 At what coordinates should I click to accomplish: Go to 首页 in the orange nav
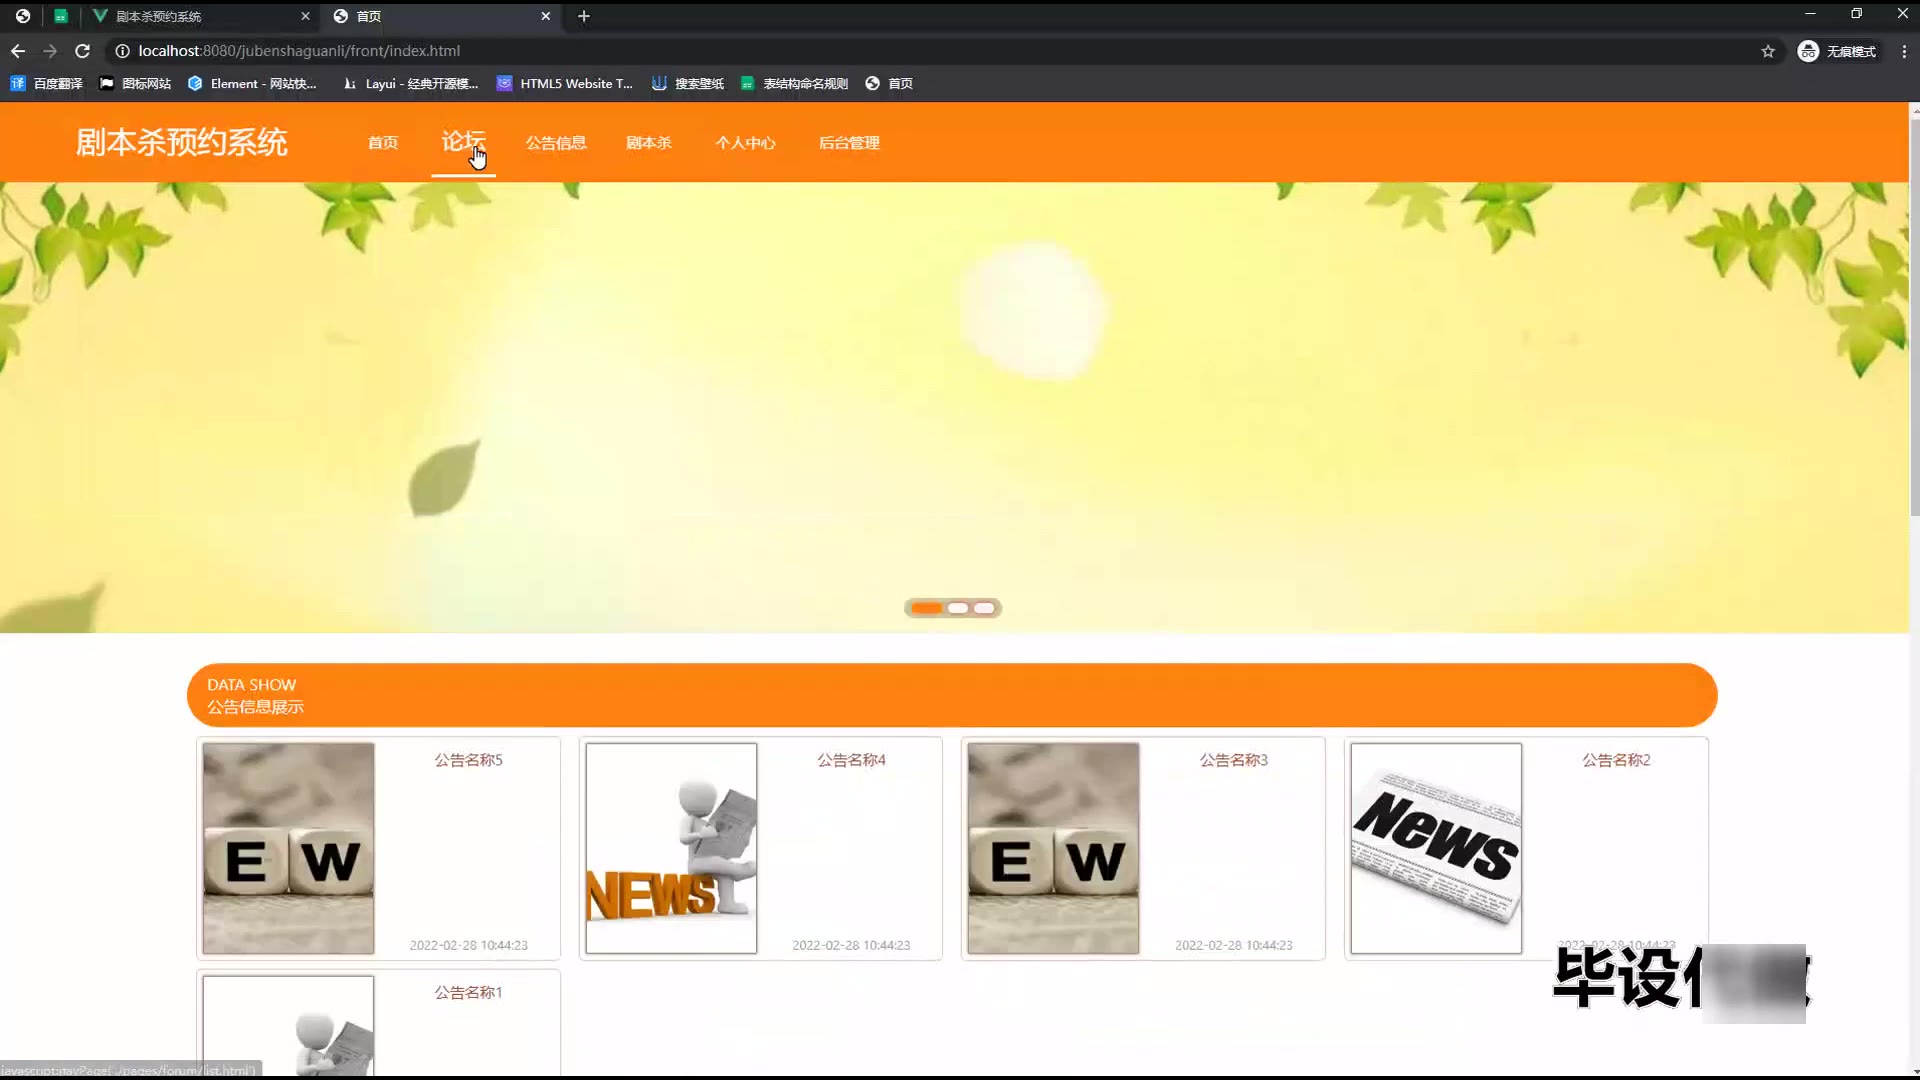pyautogui.click(x=383, y=143)
